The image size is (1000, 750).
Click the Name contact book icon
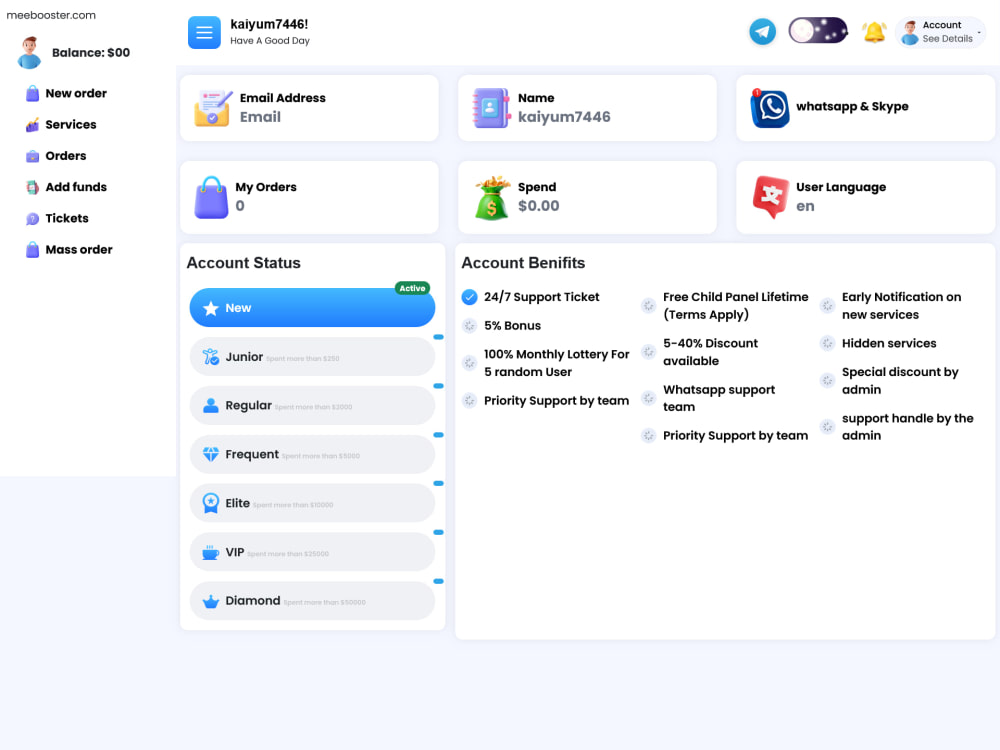point(491,108)
